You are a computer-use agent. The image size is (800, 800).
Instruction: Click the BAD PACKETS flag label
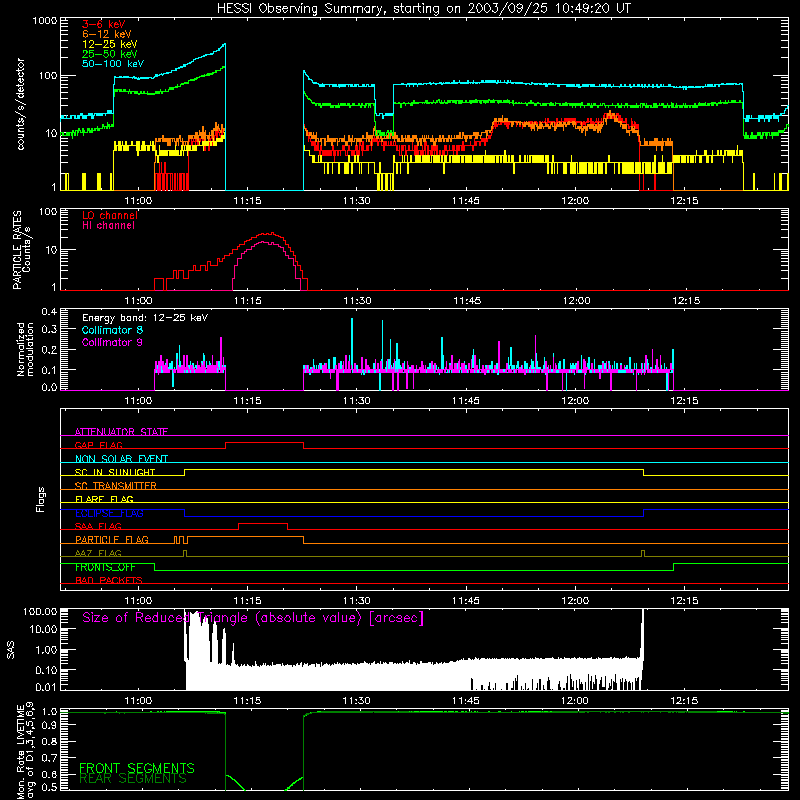109,580
